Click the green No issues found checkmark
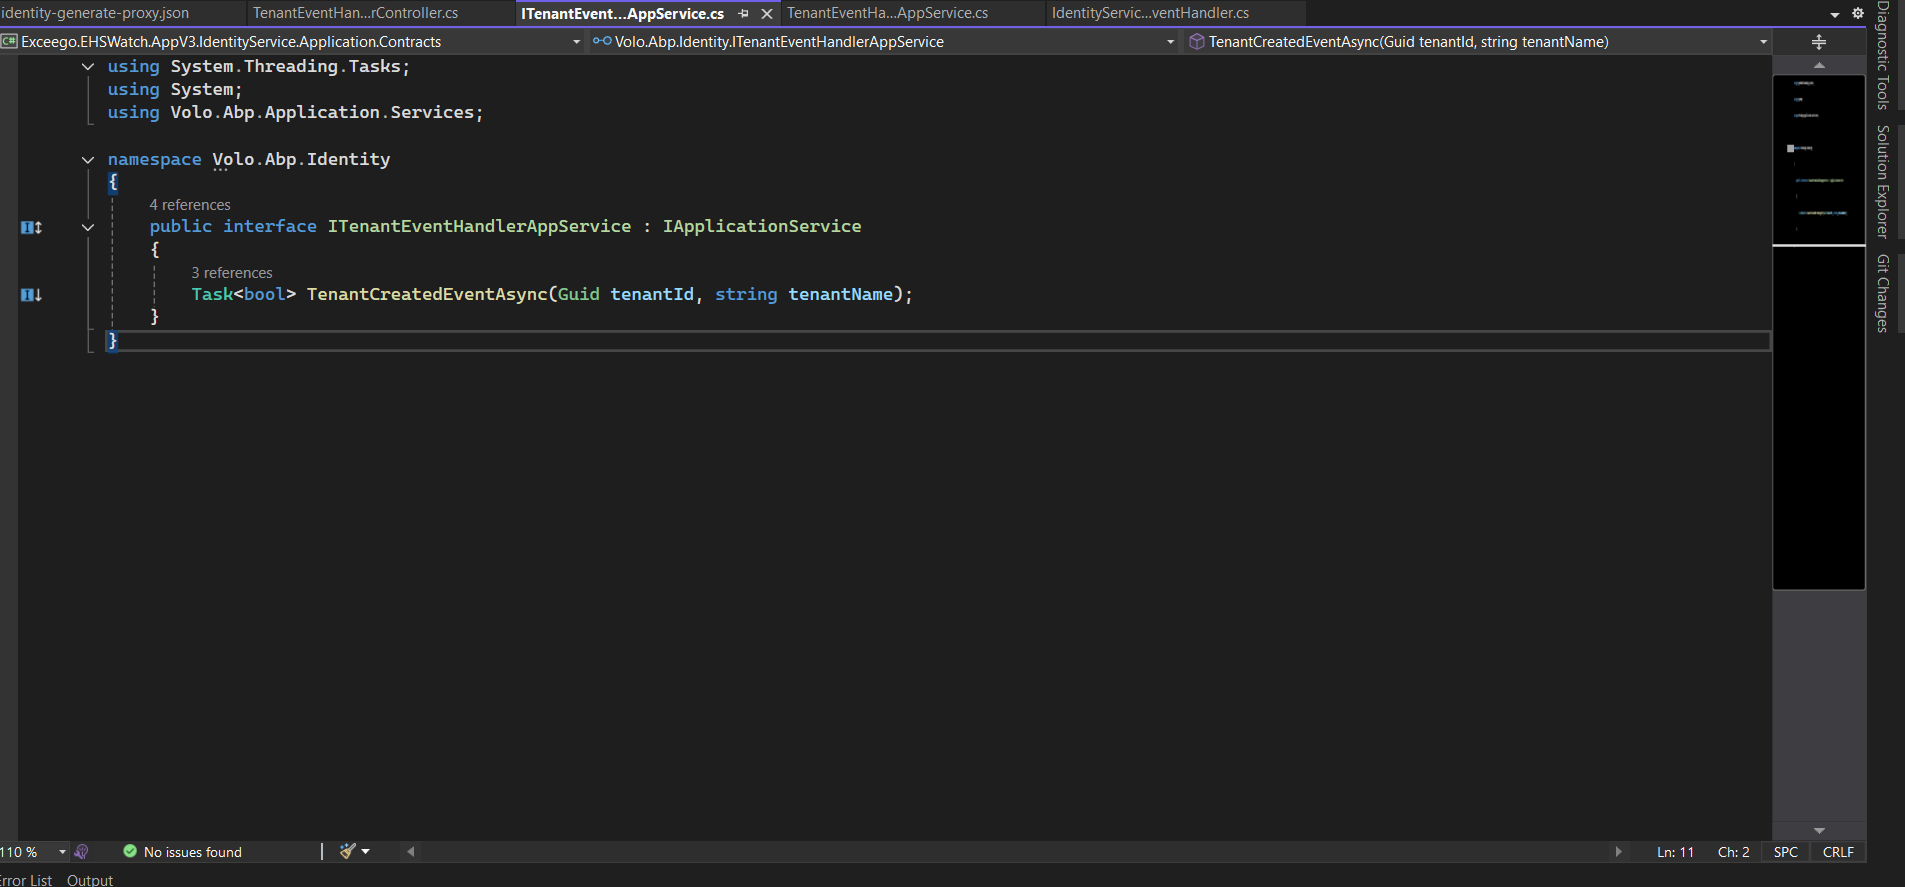The image size is (1905, 887). (x=130, y=851)
